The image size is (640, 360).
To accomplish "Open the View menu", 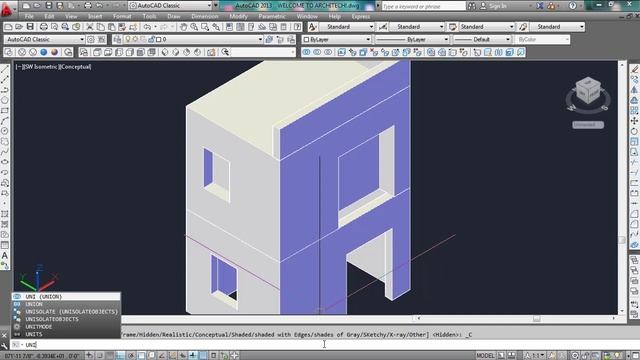I will [x=71, y=16].
